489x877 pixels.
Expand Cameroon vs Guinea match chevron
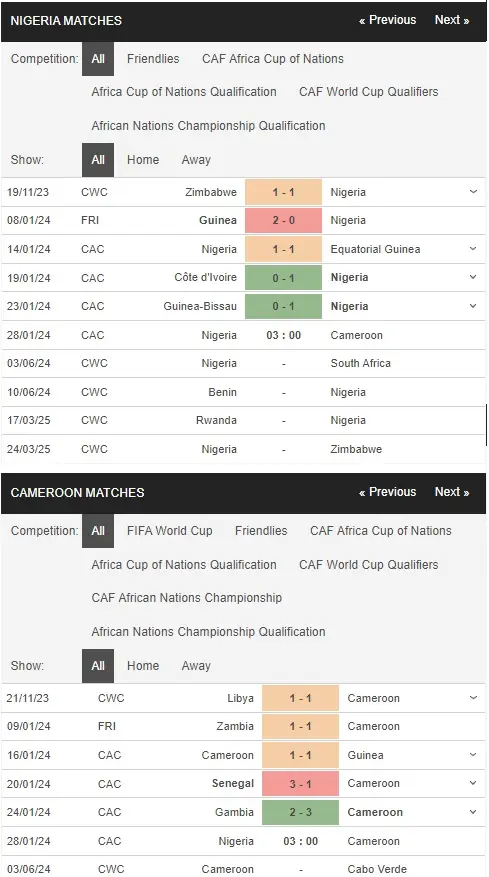point(473,755)
